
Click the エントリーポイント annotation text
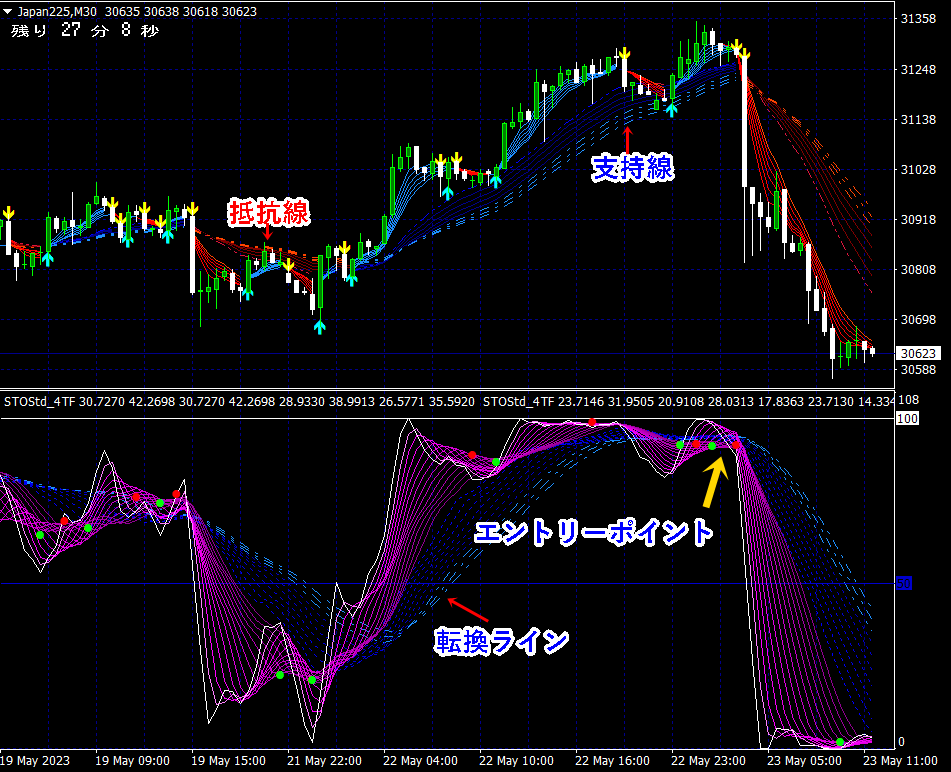[x=593, y=531]
